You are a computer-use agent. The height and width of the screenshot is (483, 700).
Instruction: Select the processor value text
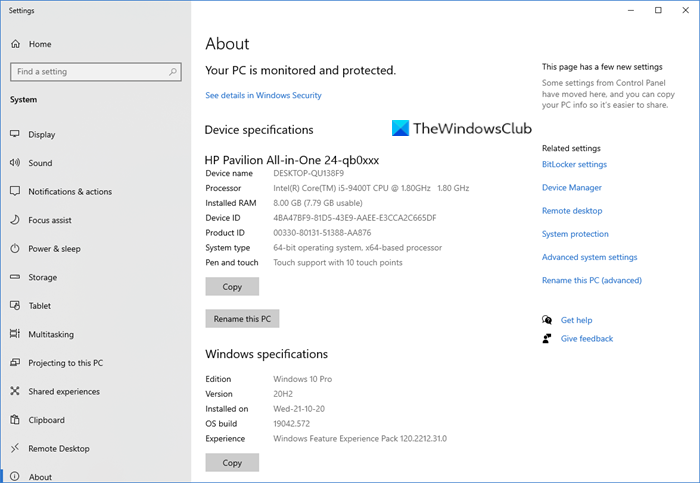(x=371, y=188)
